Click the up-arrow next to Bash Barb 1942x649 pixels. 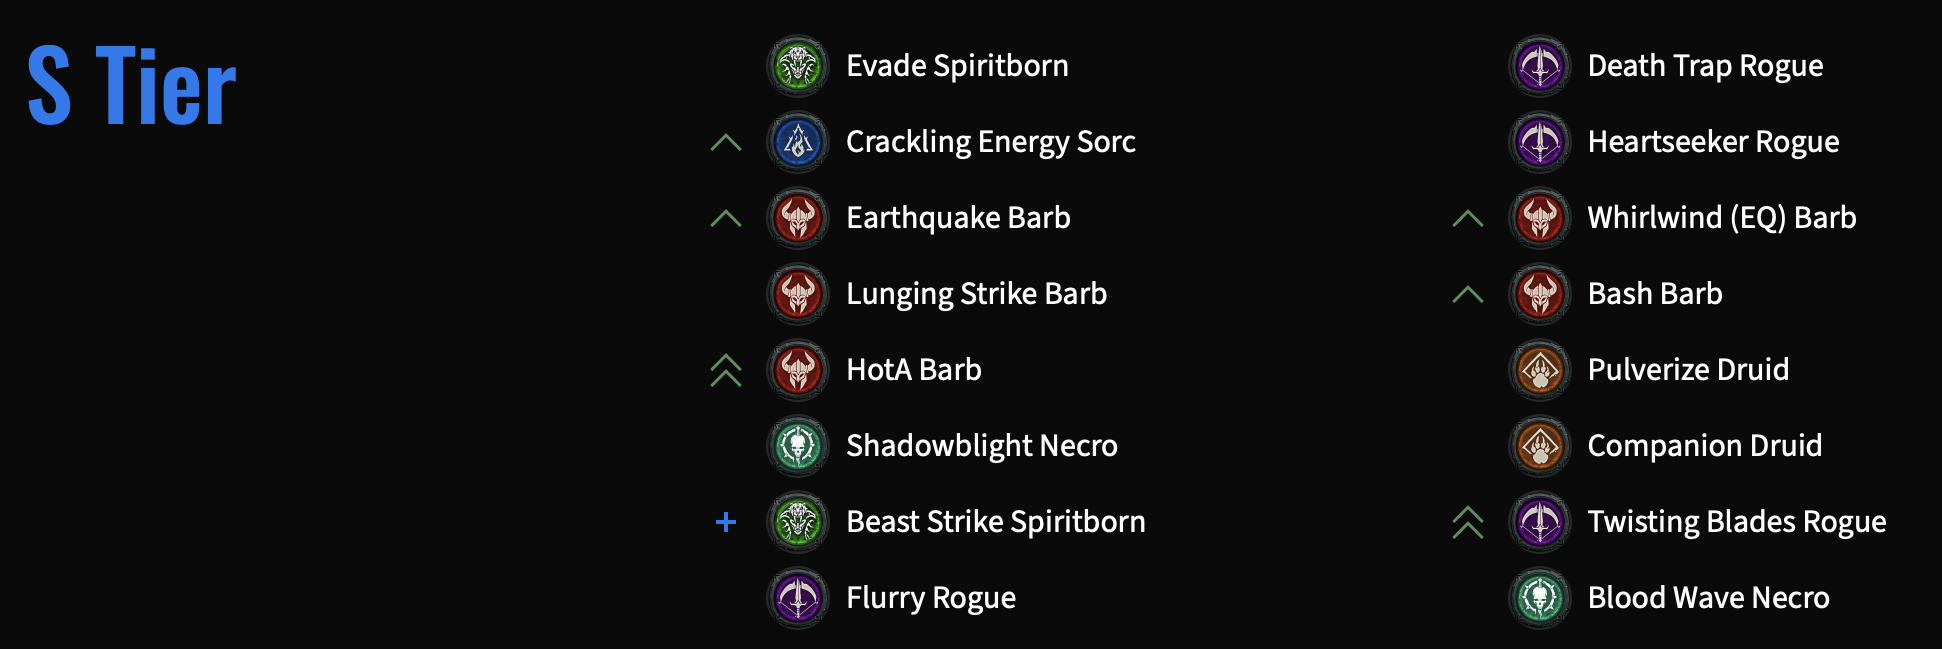pos(1468,294)
